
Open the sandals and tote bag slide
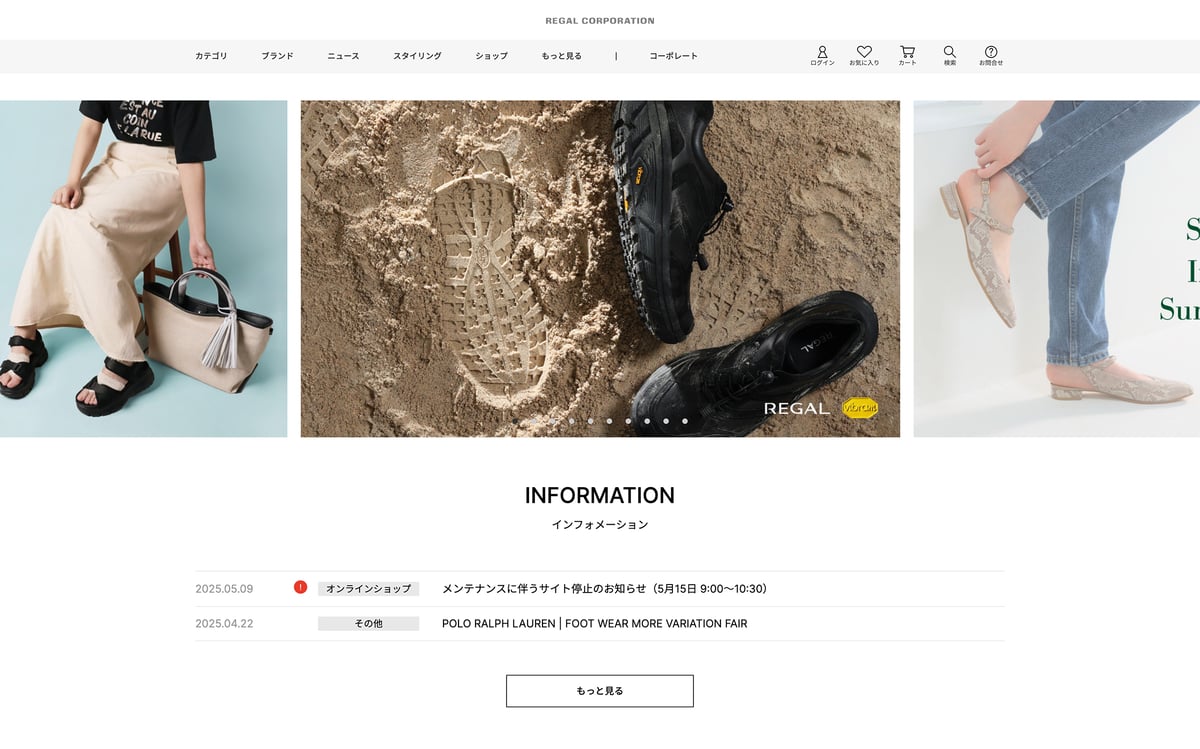tap(143, 268)
